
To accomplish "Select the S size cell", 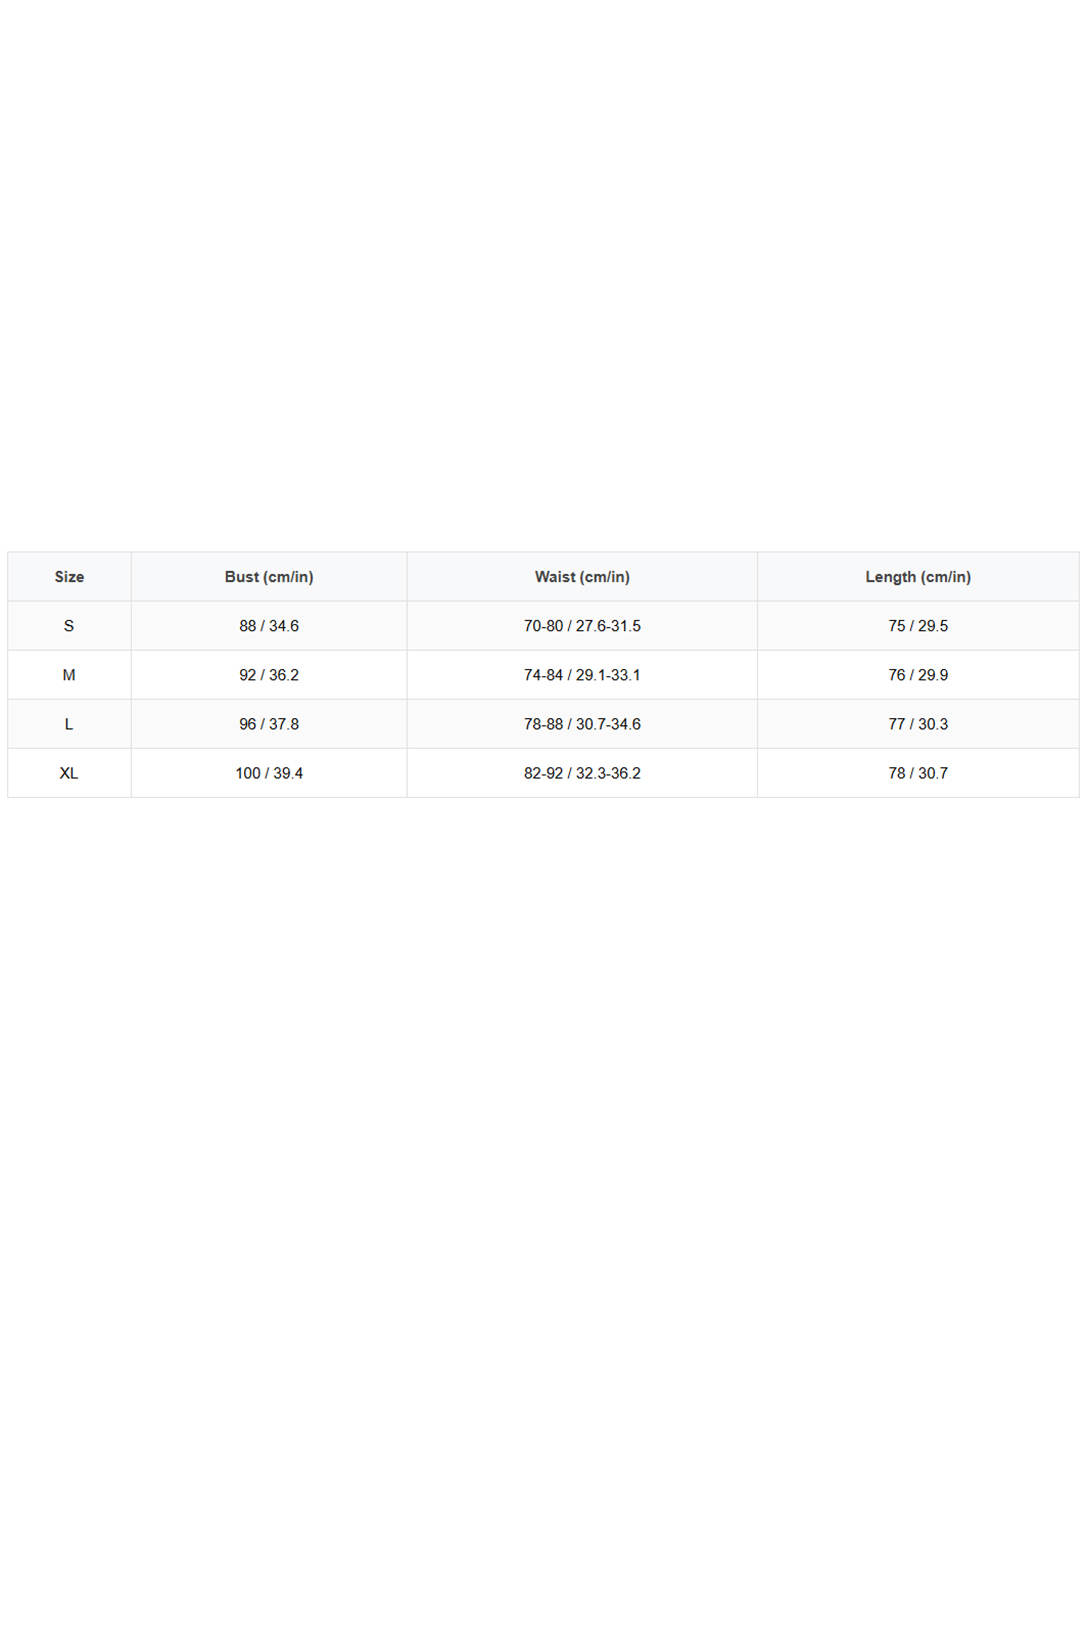I will click(69, 626).
